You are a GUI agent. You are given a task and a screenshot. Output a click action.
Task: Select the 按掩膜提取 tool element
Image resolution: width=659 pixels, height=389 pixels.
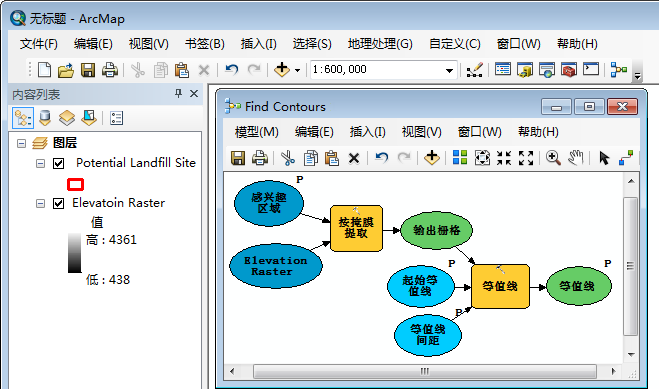pos(356,228)
